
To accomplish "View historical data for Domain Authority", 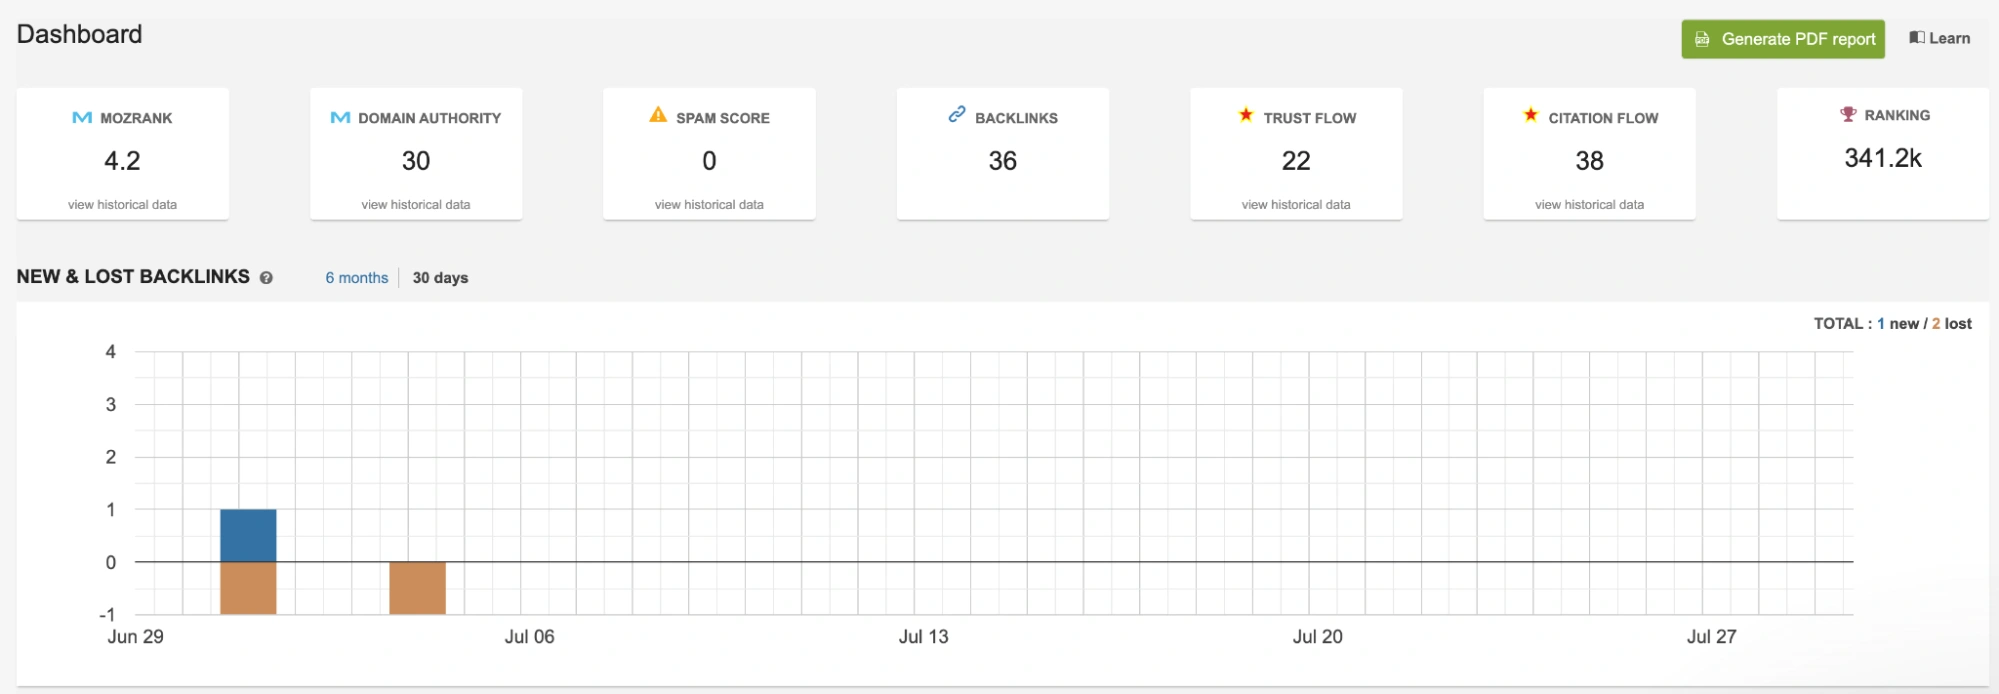I will (x=416, y=205).
